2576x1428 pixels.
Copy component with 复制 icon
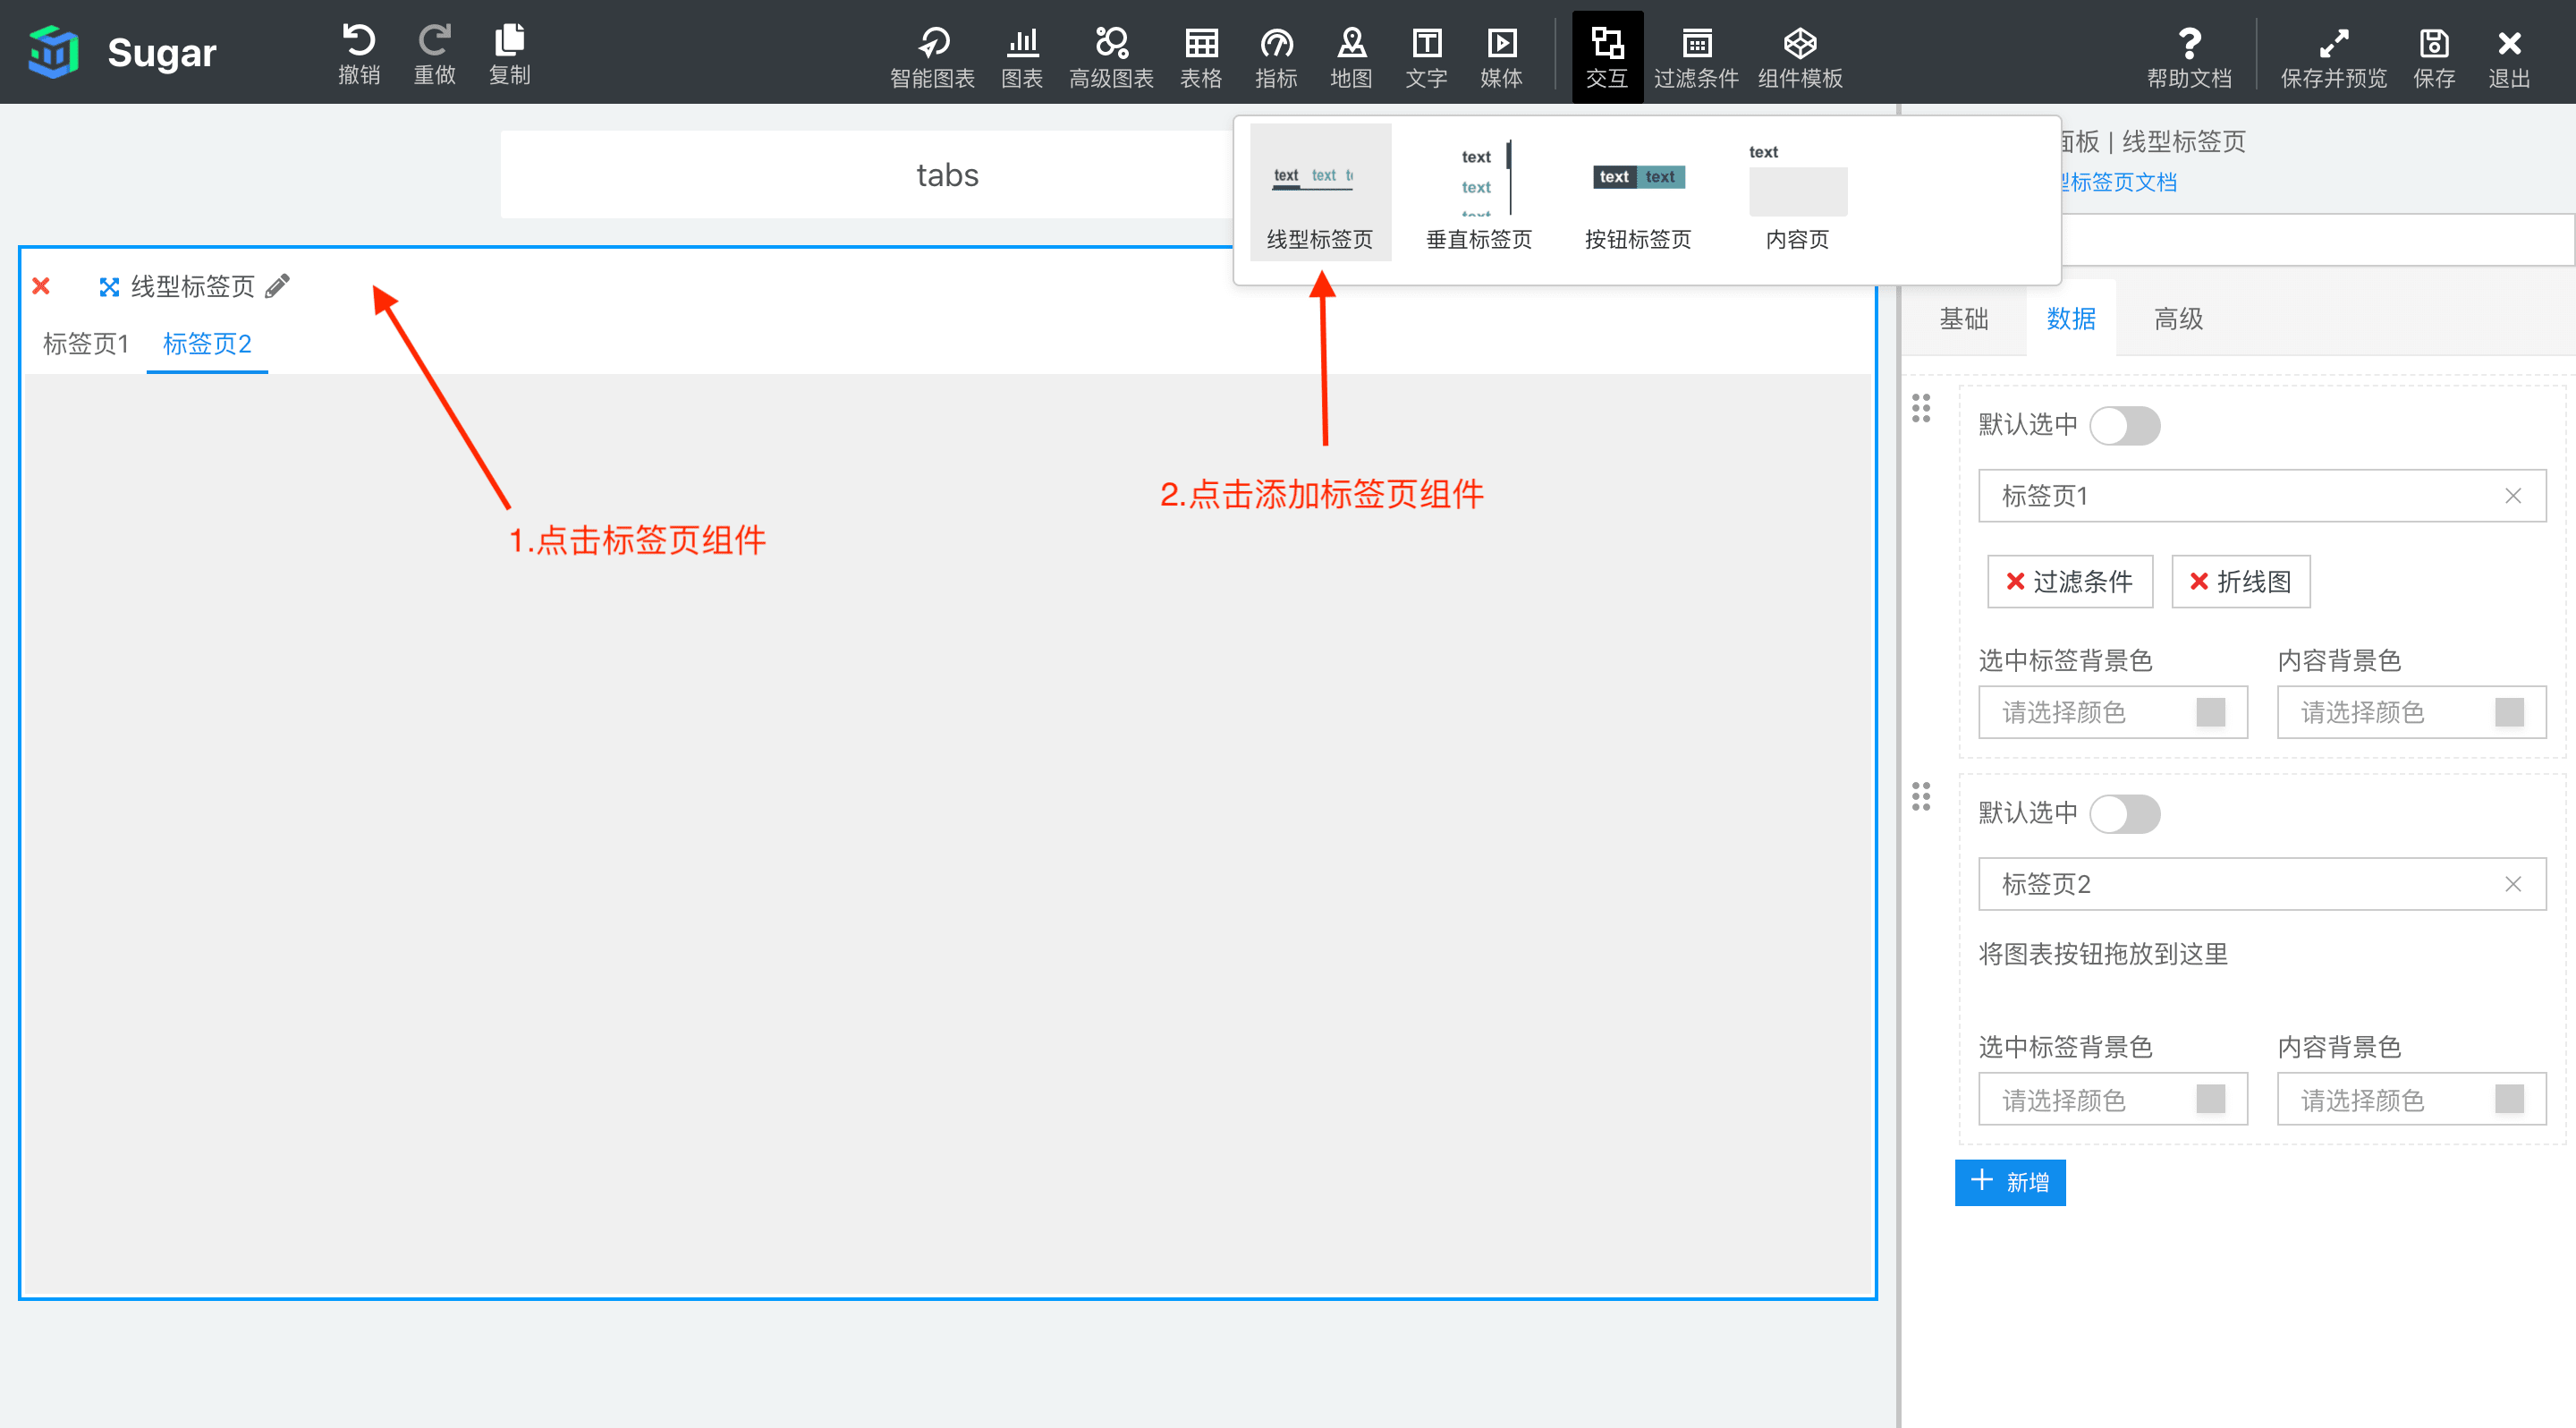click(509, 53)
